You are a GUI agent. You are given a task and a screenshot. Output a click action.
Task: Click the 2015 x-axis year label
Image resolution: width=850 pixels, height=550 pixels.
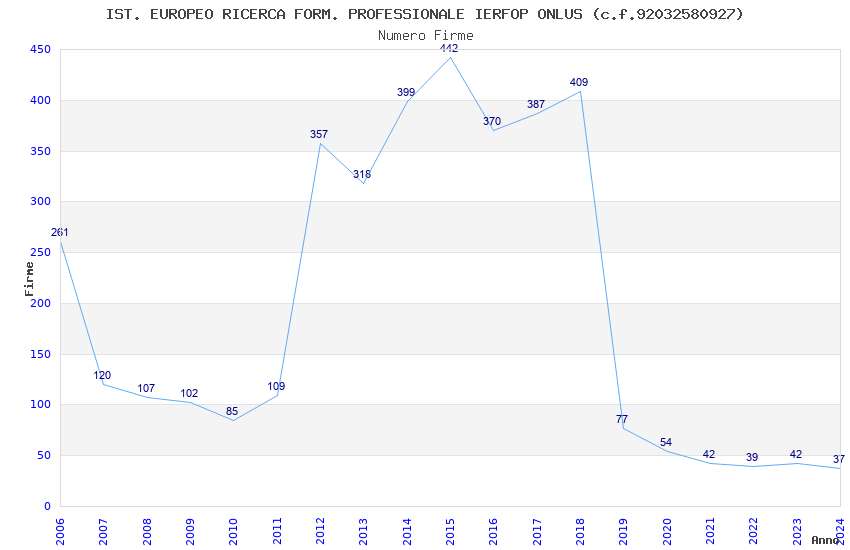450,532
